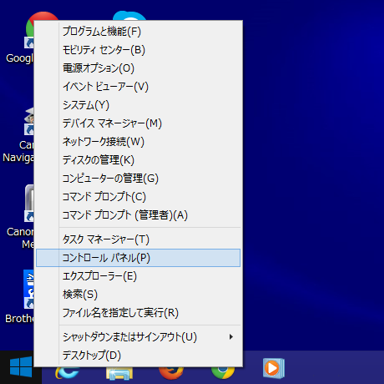Launch Firefox from the taskbar
The width and height of the screenshot is (384, 384).
tap(171, 373)
